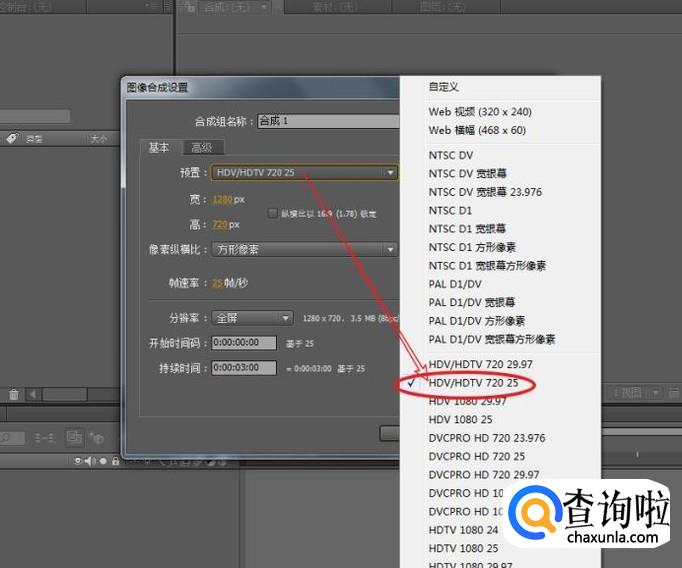
Task: Select NTSC DV 宽银幕 preset
Action: (468, 174)
